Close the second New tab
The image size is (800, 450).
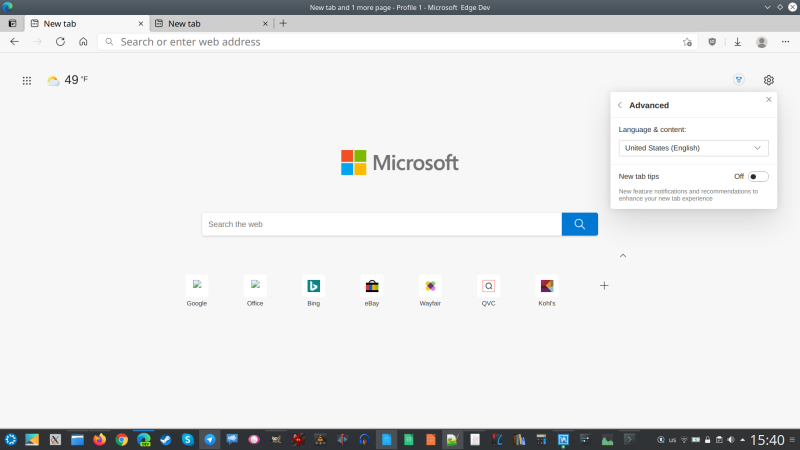click(x=265, y=23)
